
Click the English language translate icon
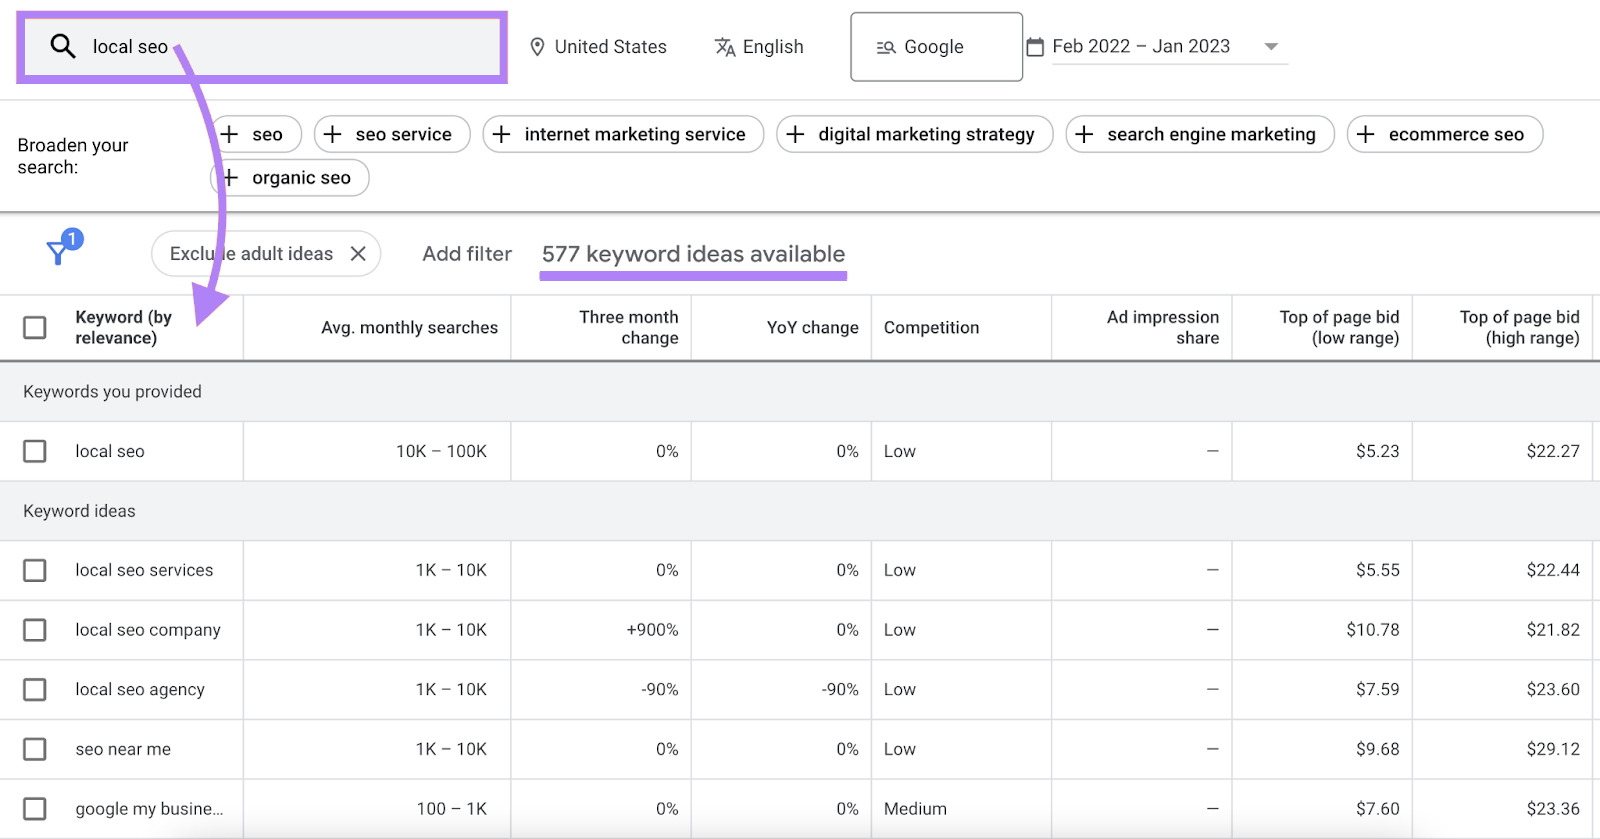pos(725,47)
